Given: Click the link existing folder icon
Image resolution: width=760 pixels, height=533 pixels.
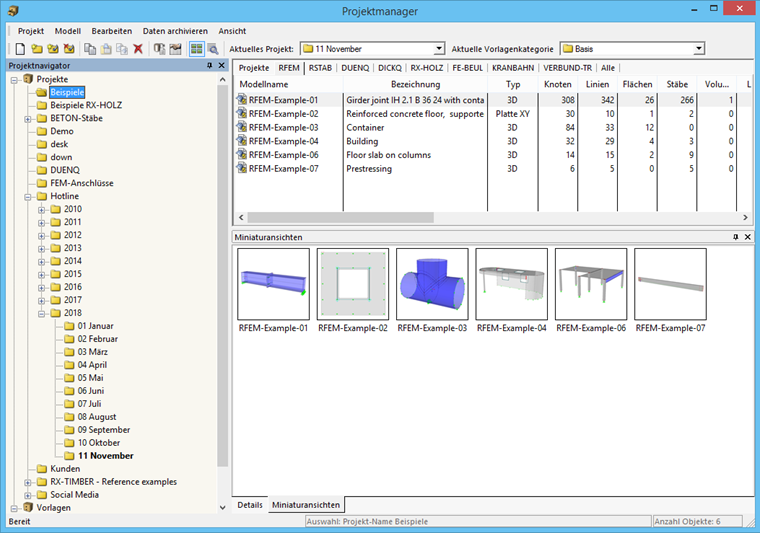Looking at the screenshot, I should click(53, 49).
